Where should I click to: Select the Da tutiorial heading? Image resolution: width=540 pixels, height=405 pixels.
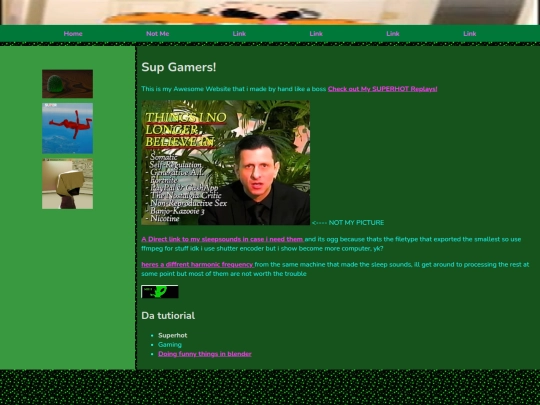[168, 315]
